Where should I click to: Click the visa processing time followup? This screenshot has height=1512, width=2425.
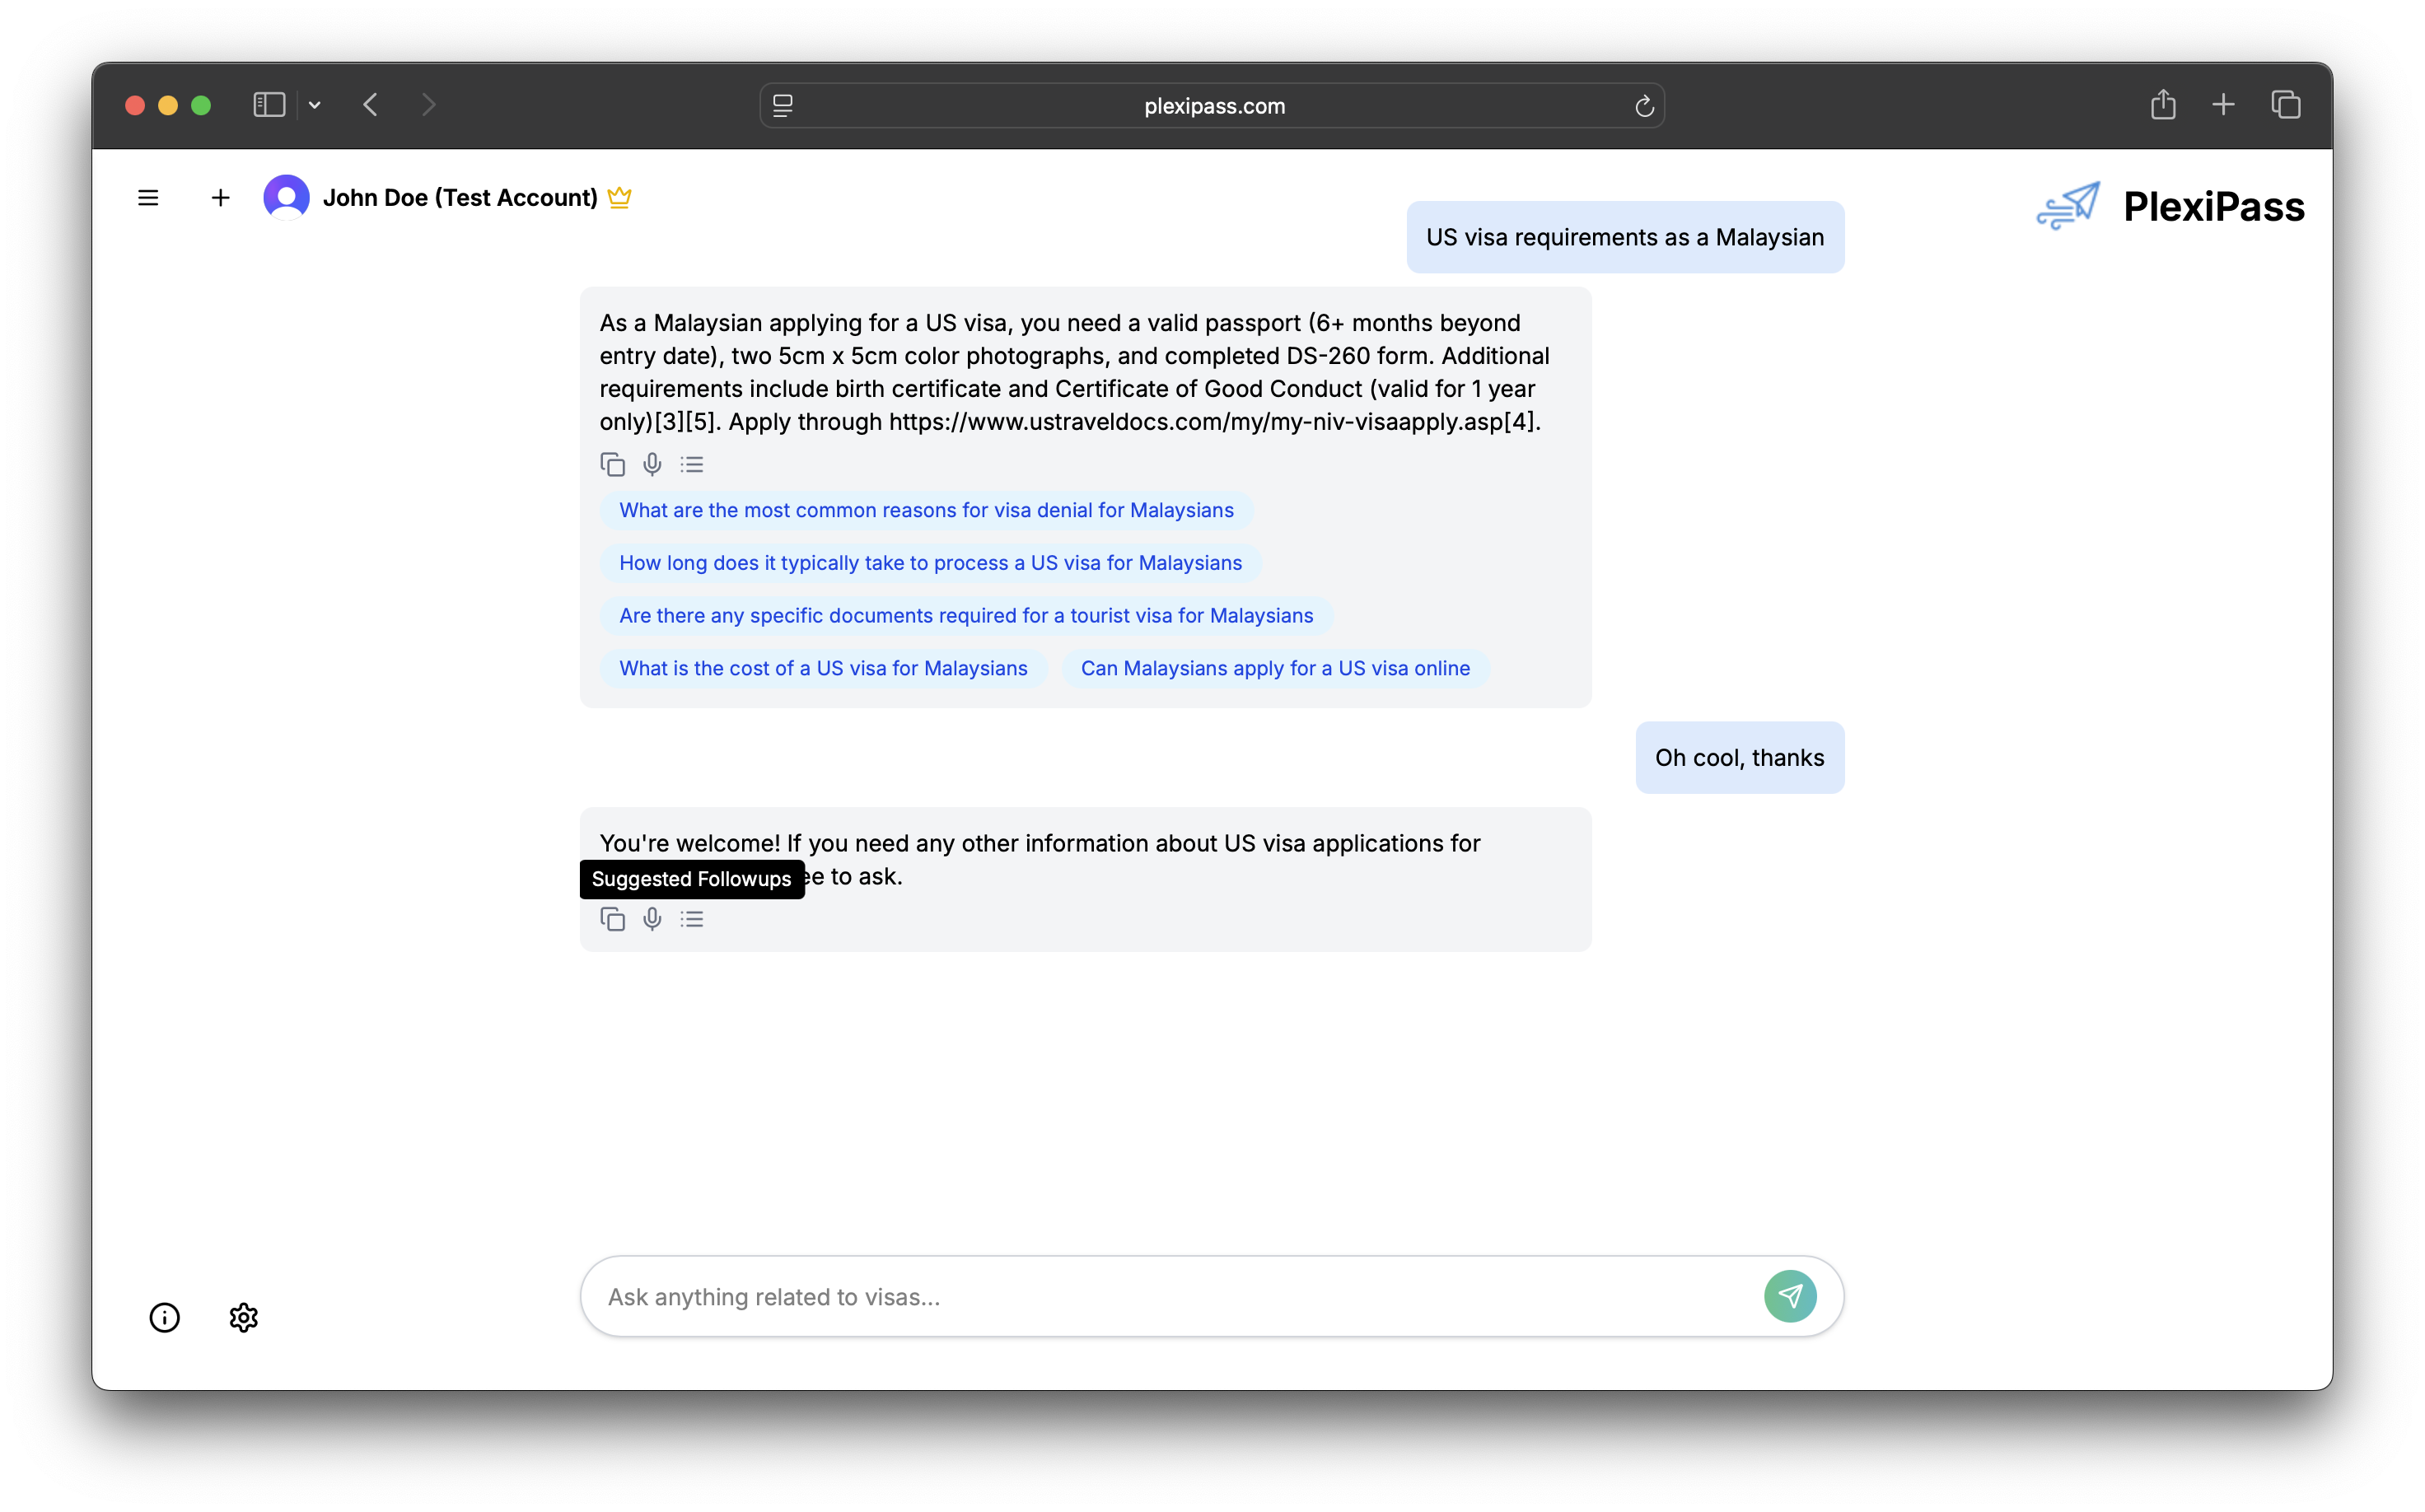pos(929,563)
